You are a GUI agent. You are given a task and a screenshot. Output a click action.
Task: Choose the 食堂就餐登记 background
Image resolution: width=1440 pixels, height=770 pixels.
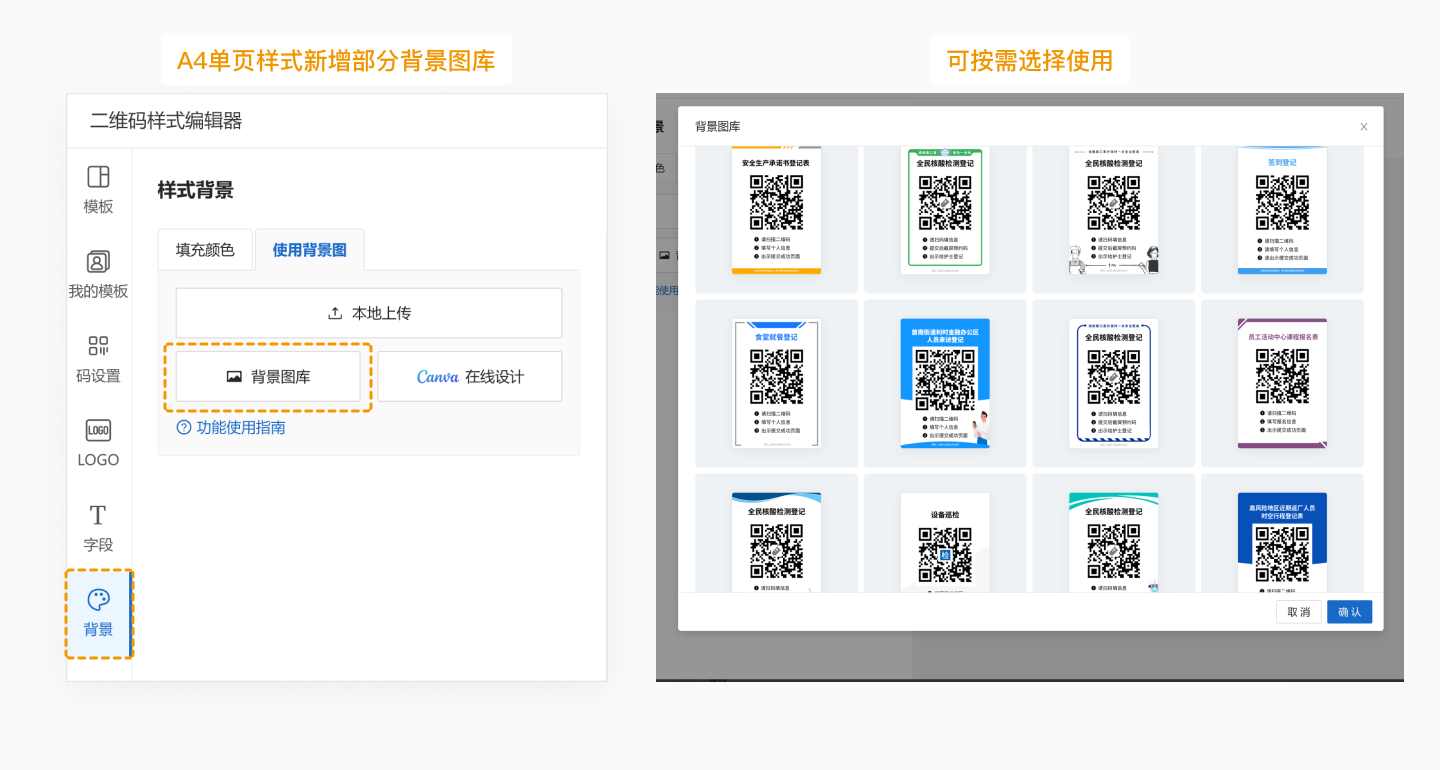[776, 383]
